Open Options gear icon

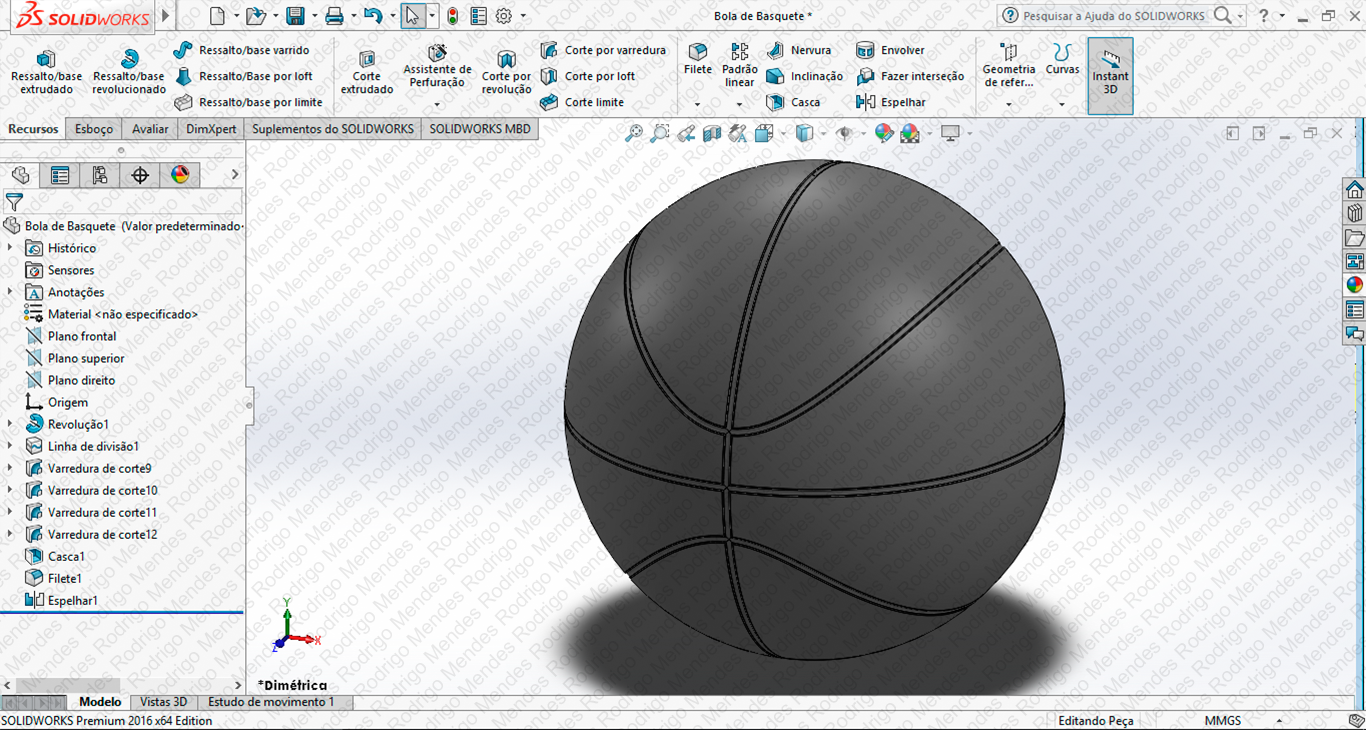click(x=504, y=16)
